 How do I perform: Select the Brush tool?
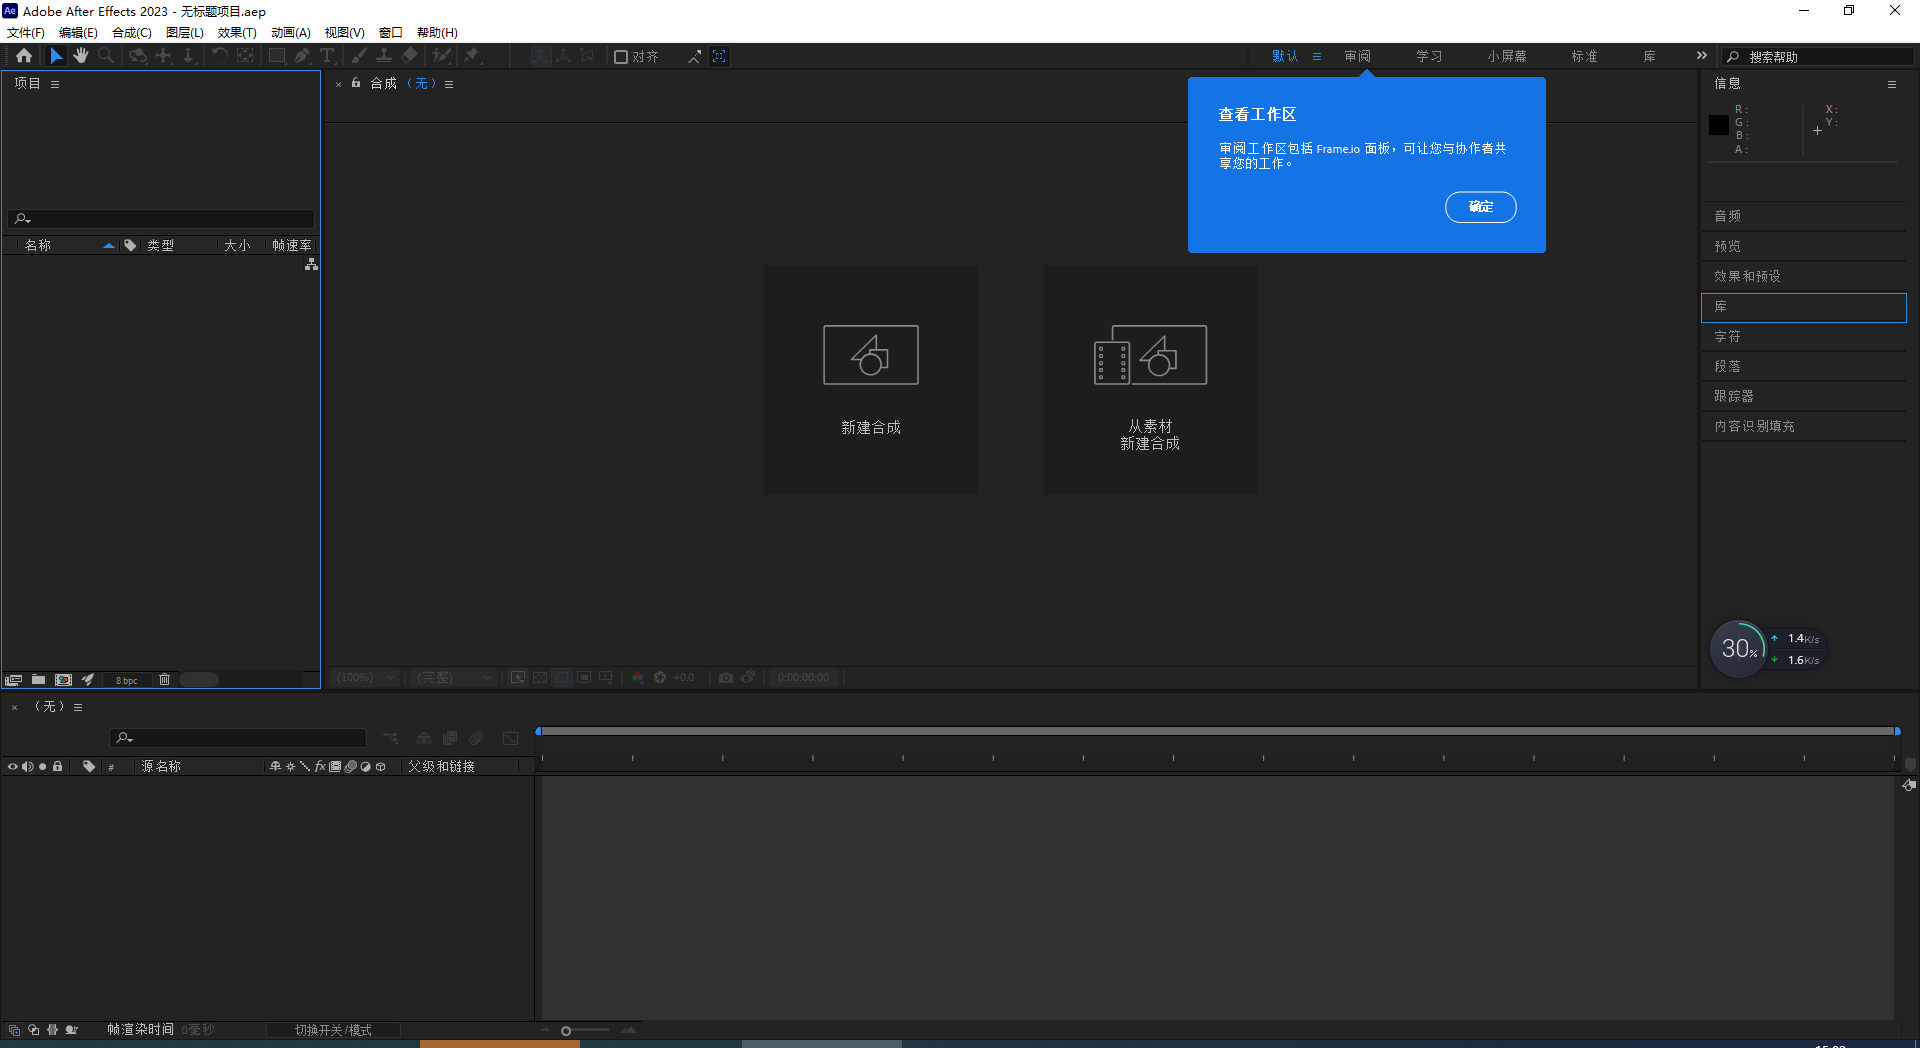[359, 56]
